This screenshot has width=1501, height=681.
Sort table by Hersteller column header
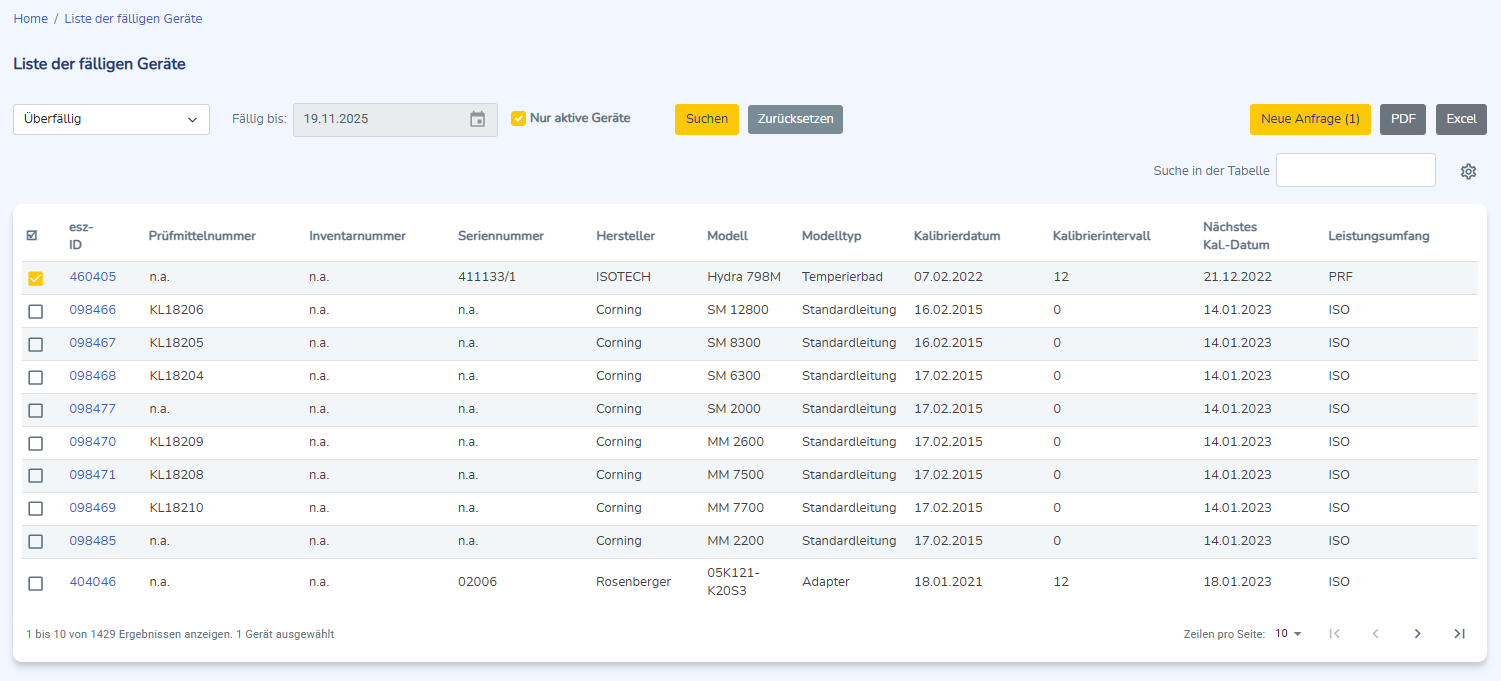pyautogui.click(x=625, y=236)
